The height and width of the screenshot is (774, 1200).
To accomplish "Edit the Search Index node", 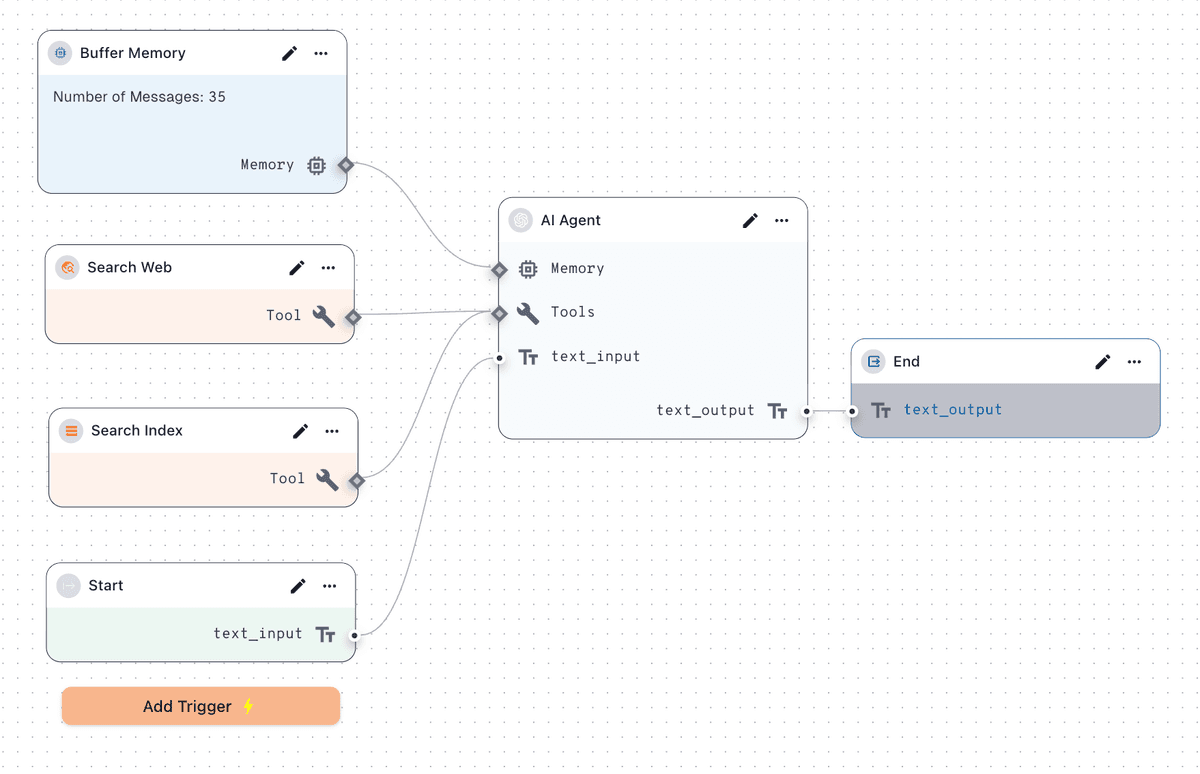I will point(300,431).
